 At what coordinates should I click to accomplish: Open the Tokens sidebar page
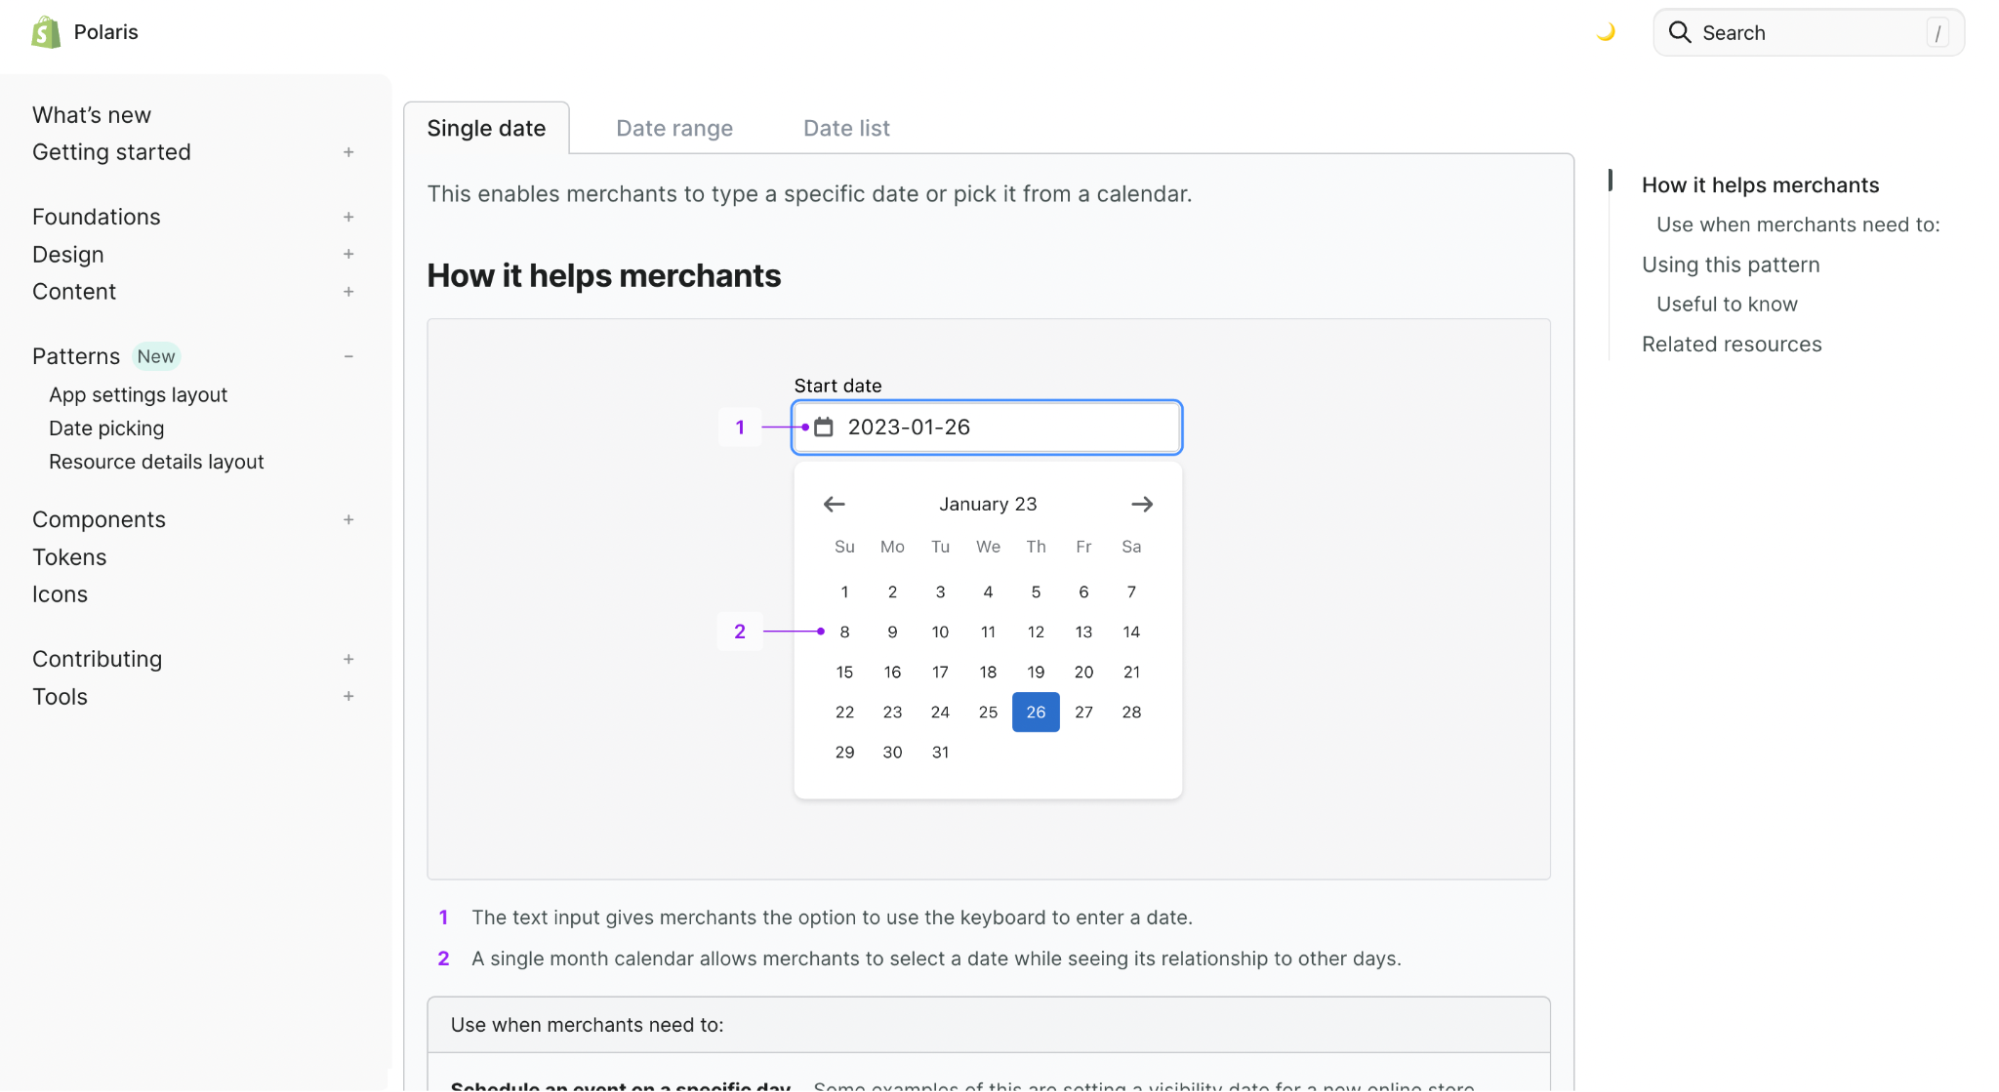tap(69, 557)
